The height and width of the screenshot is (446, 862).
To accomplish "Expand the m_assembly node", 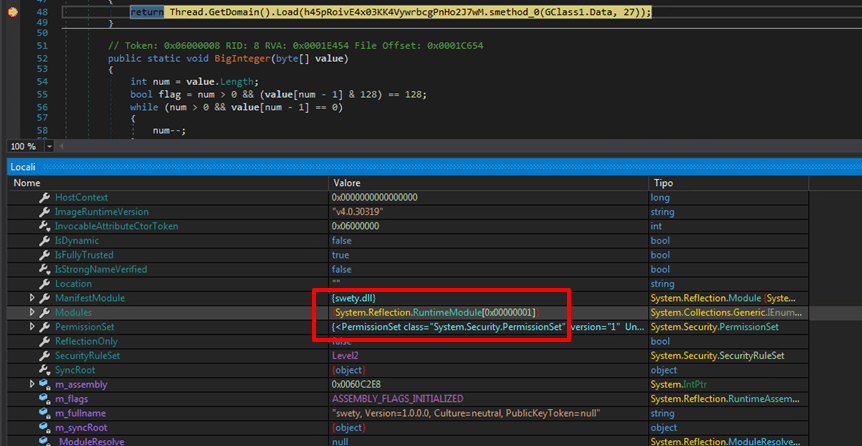I will 32,384.
